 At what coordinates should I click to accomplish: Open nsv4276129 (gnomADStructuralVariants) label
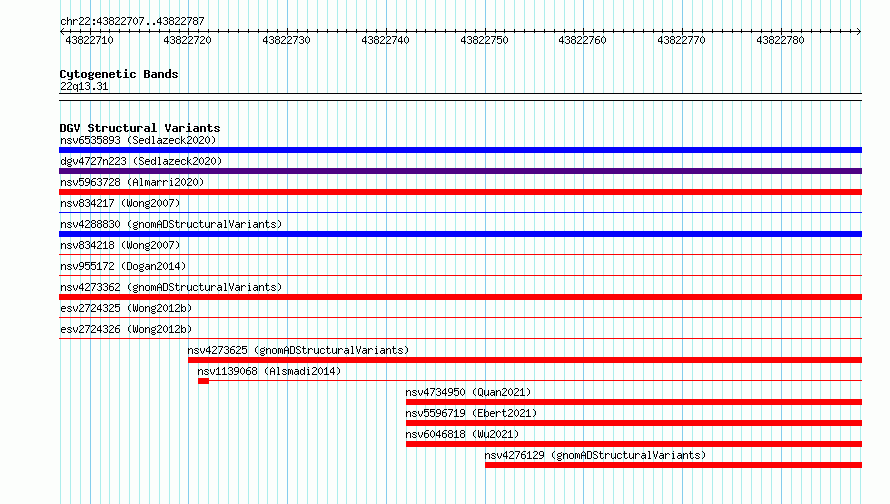point(595,455)
